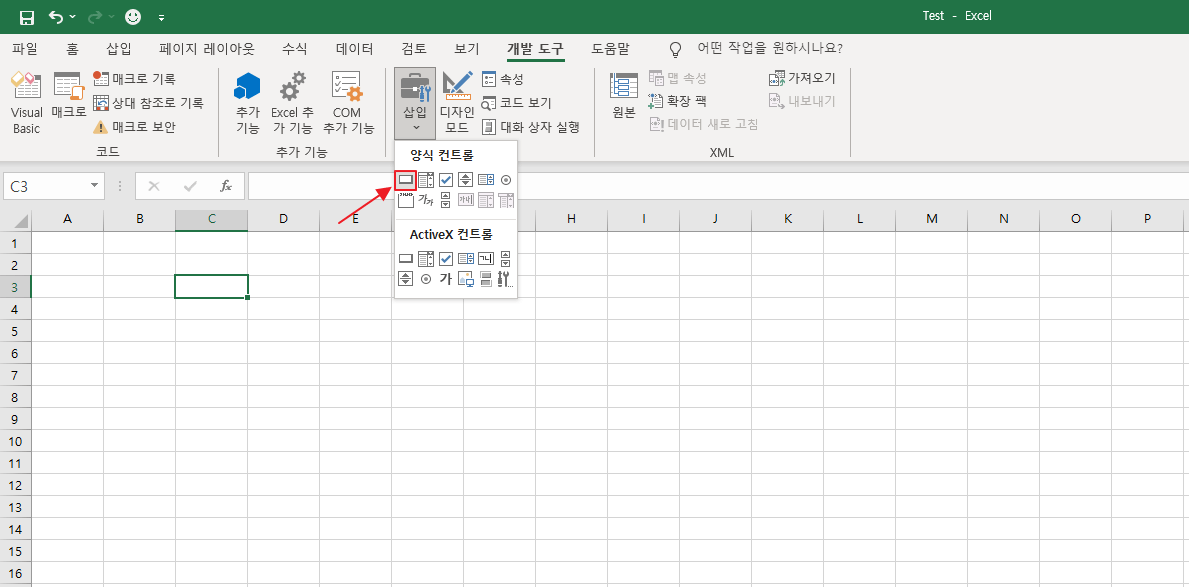Select the Form Controls List Box icon
Viewport: 1189px width, 587px height.
click(x=486, y=180)
